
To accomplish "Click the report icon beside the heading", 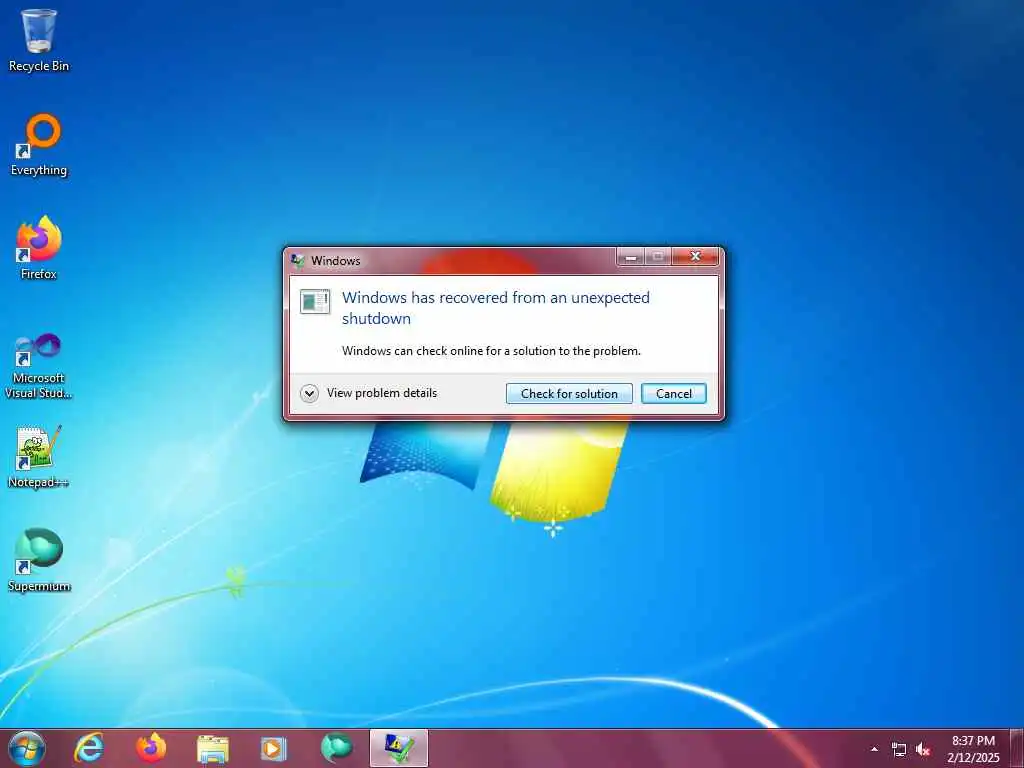I will pyautogui.click(x=315, y=301).
